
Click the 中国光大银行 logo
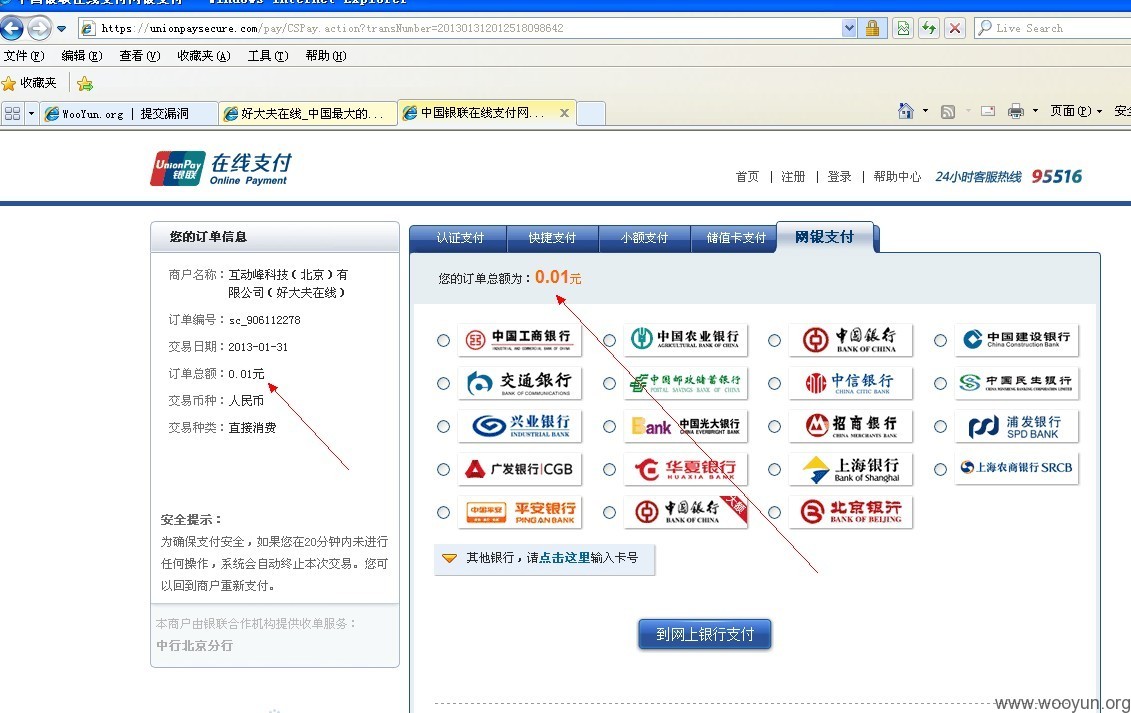click(685, 427)
